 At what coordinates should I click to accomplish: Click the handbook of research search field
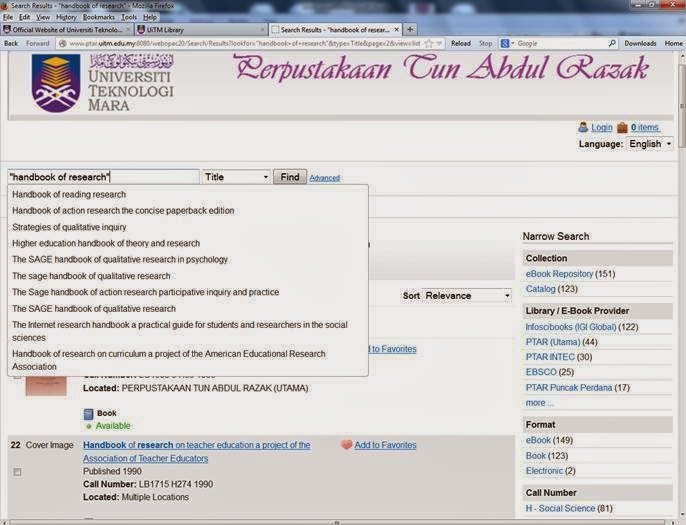(x=103, y=177)
